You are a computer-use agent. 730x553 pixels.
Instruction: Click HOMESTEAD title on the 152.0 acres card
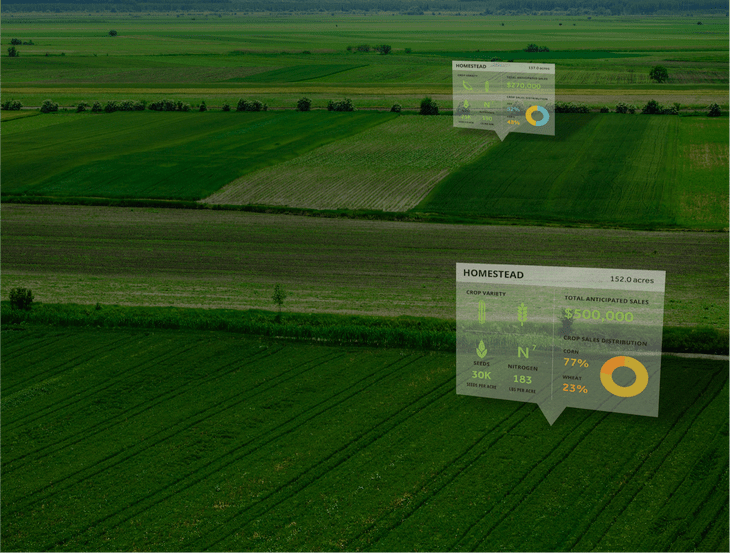pos(493,274)
